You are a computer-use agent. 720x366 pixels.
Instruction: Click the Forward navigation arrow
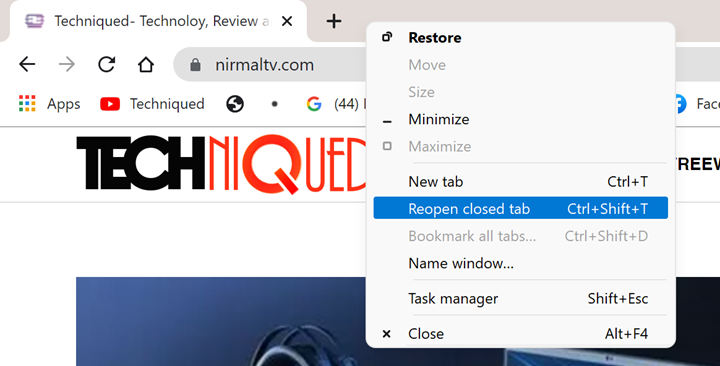(67, 64)
